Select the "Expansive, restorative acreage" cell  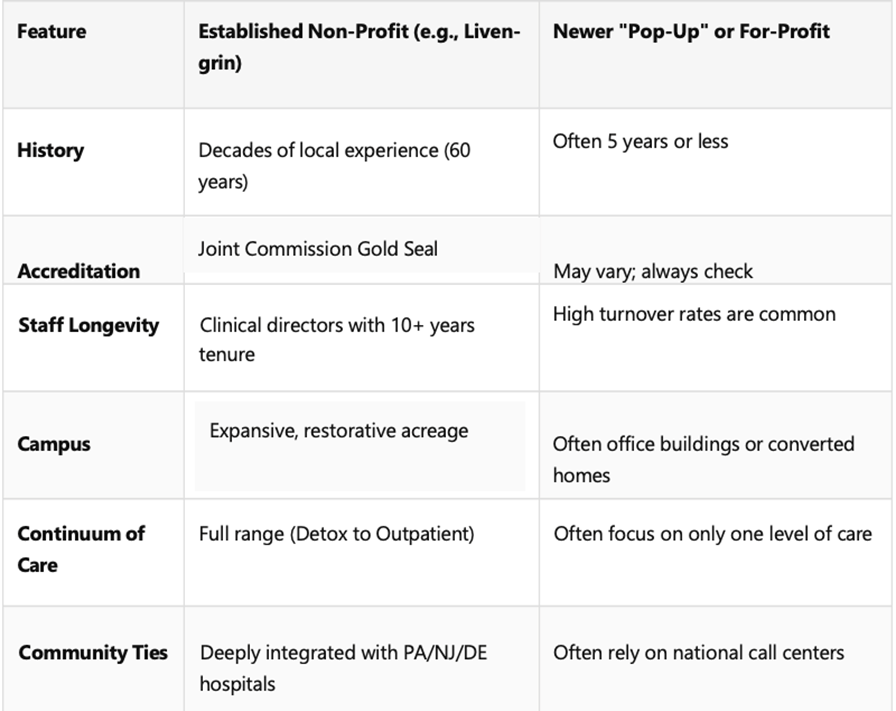pyautogui.click(x=338, y=431)
